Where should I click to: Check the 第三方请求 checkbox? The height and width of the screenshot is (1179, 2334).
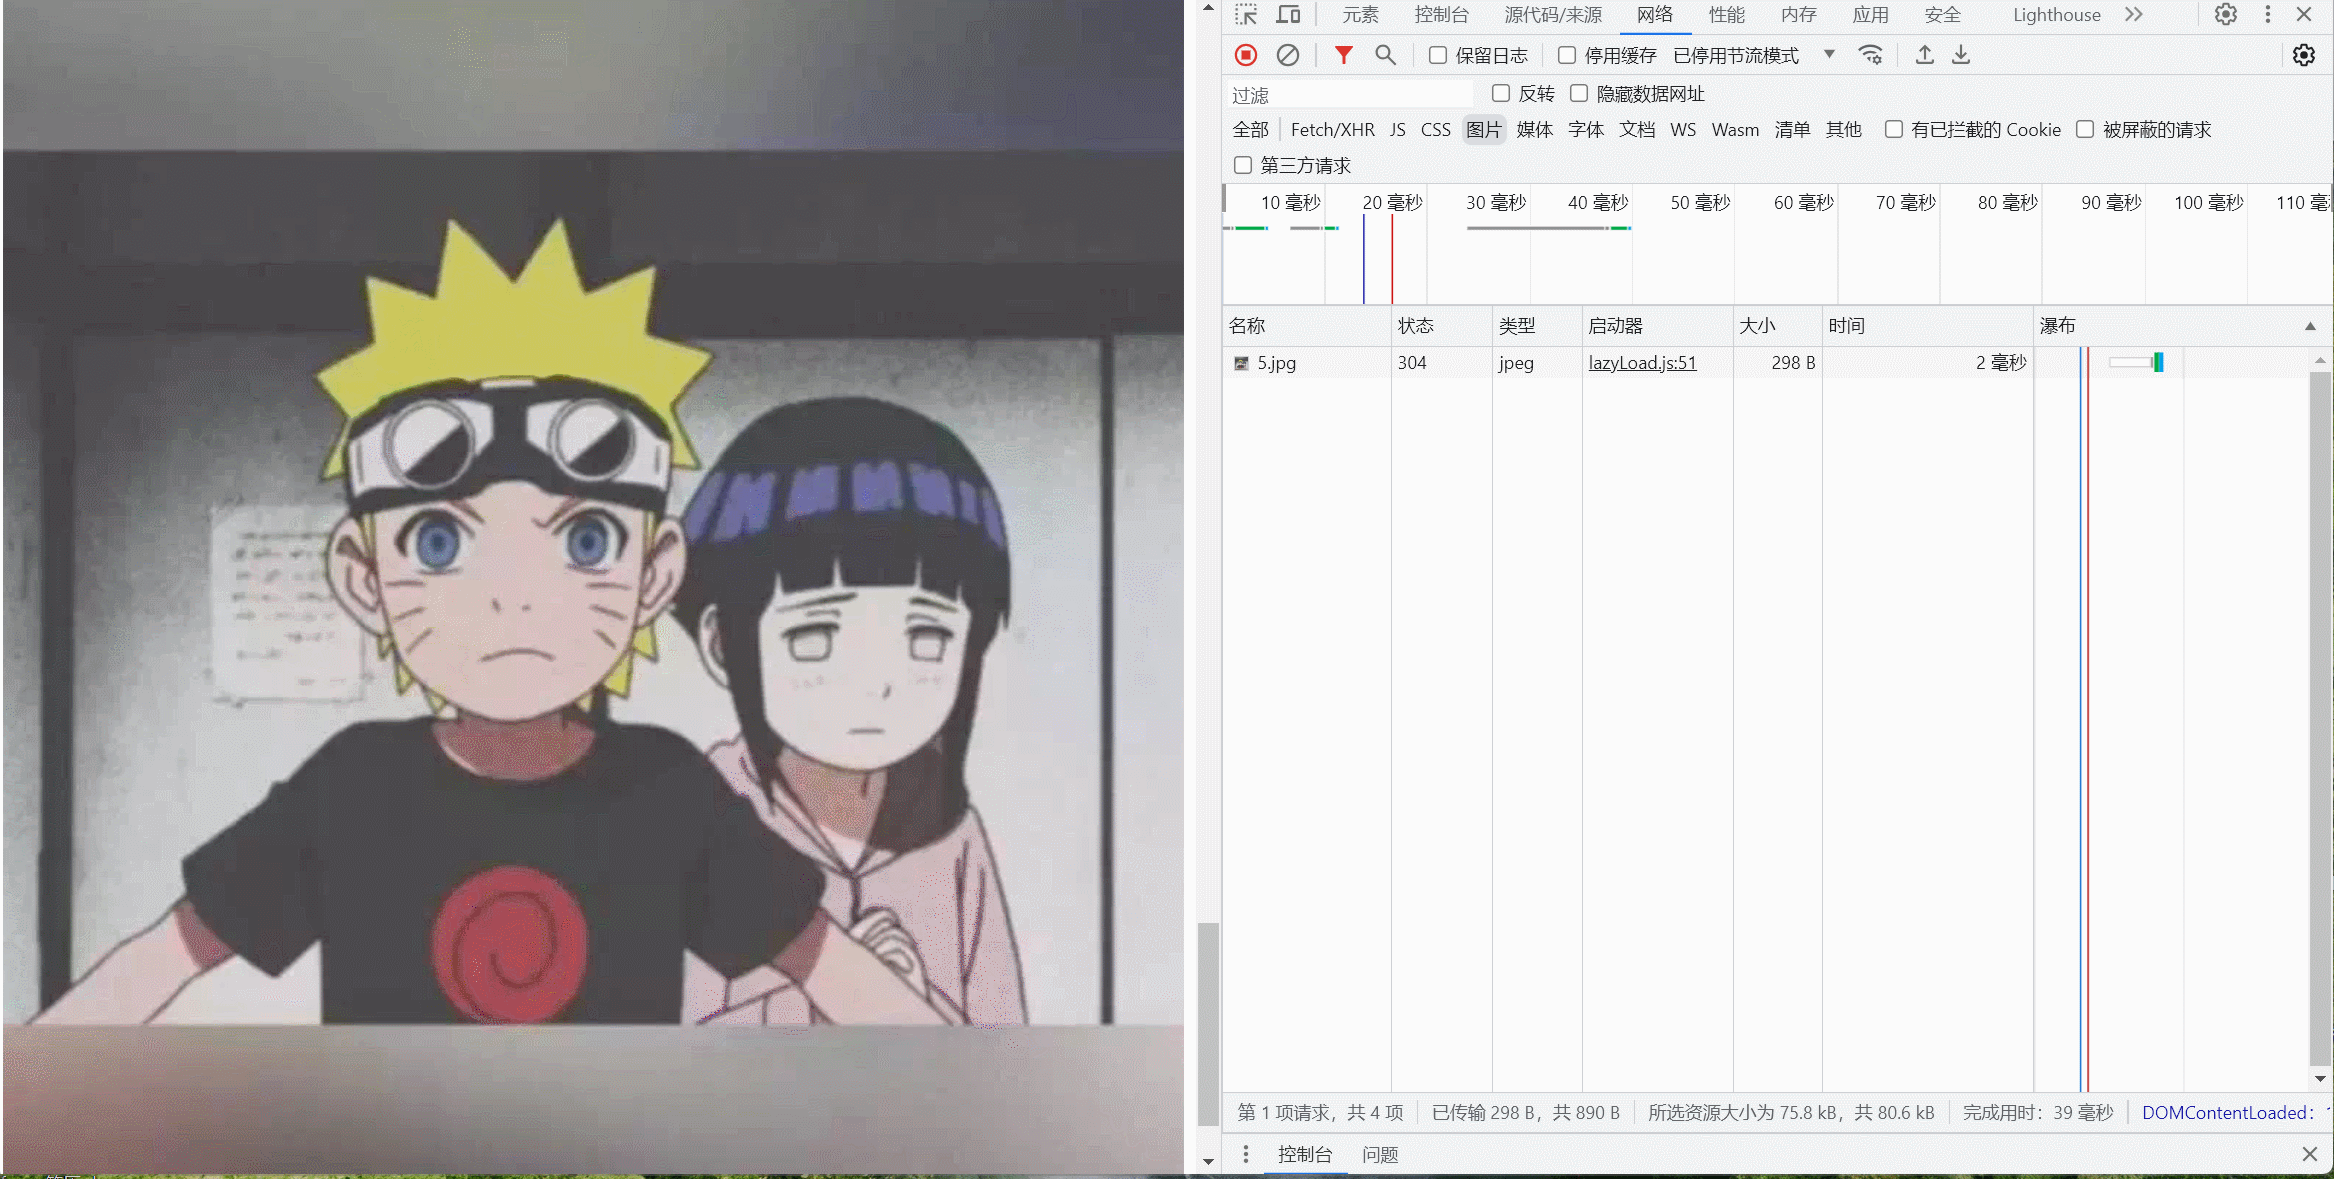click(1243, 166)
